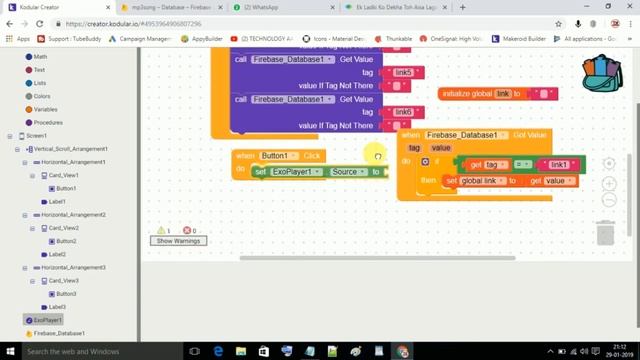
Task: Select Button1 in component tree
Action: 62,189
